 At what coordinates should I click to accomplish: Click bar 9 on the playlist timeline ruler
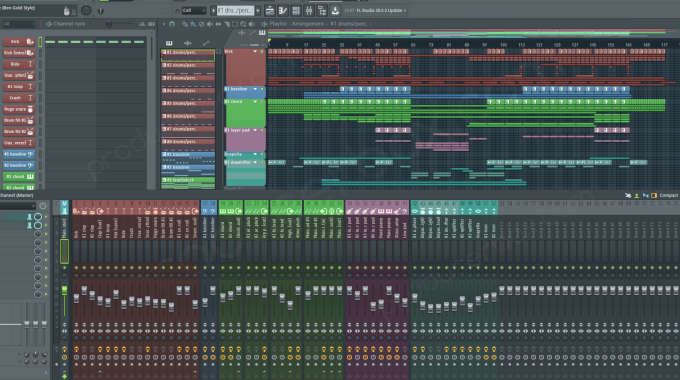coord(287,45)
